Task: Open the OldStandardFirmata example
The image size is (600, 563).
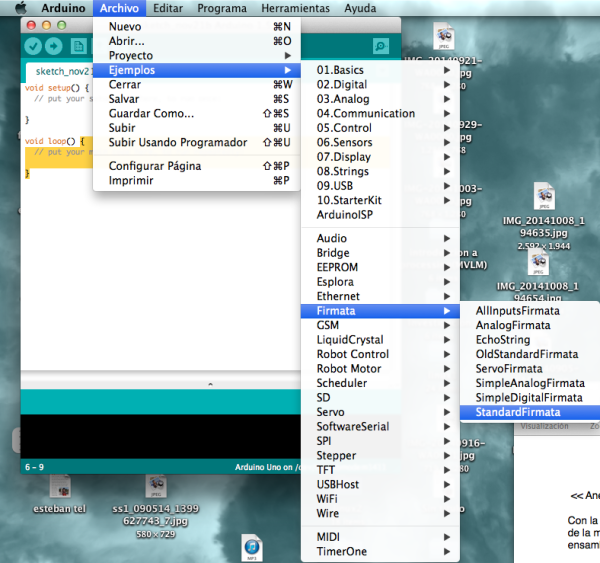Action: 530,354
